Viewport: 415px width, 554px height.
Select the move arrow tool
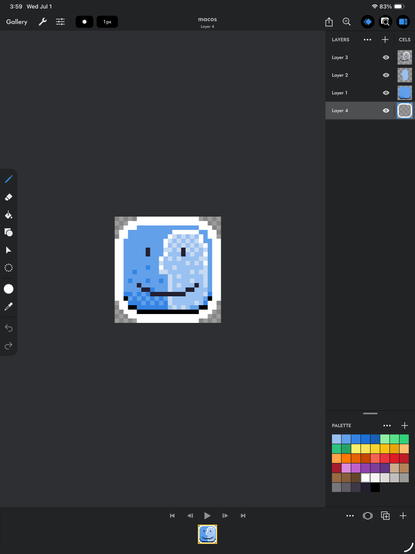click(8, 250)
